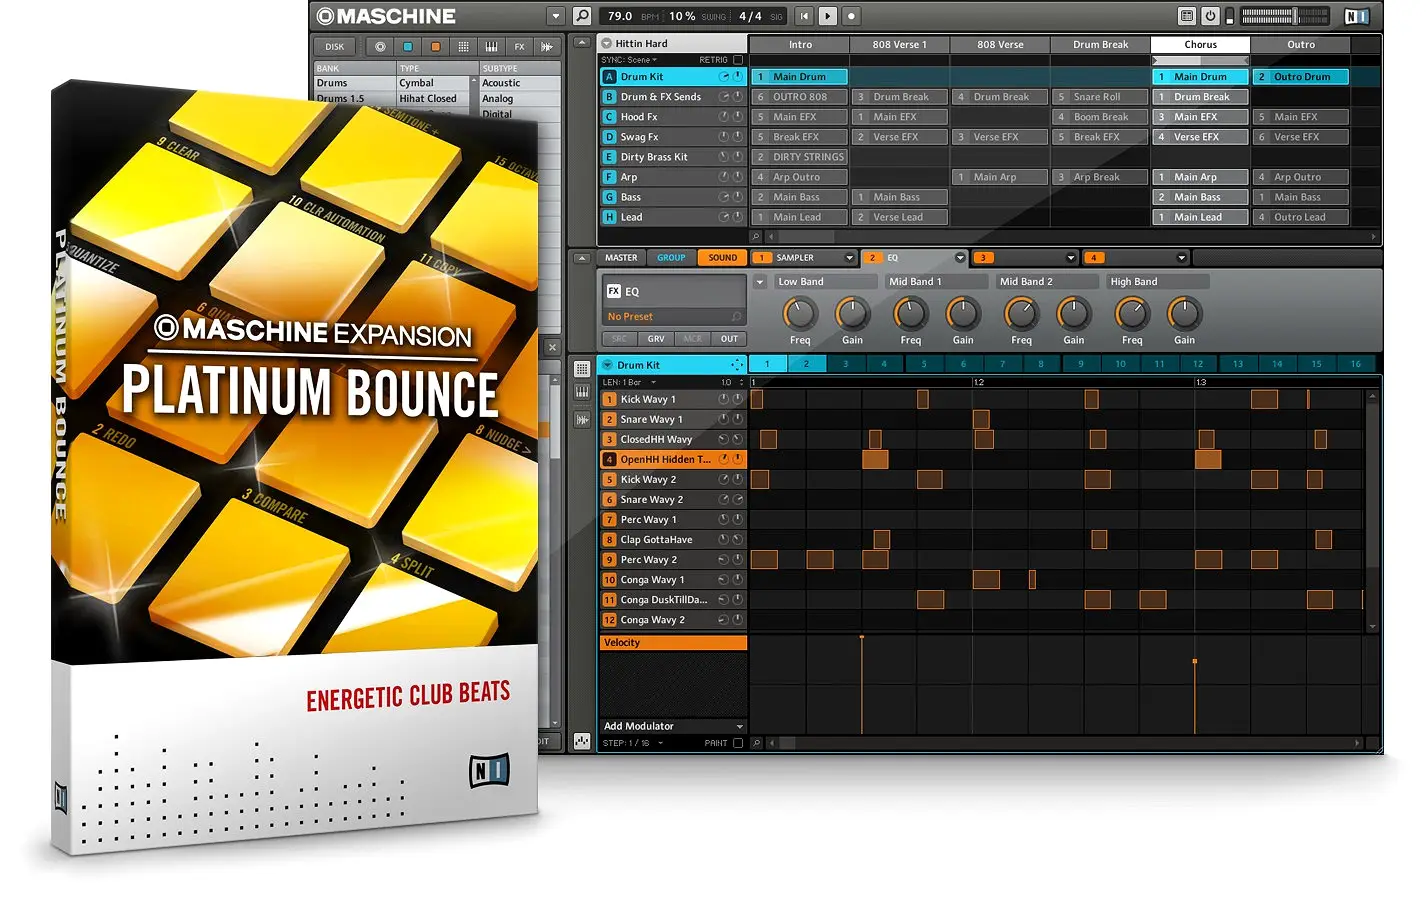Image resolution: width=1426 pixels, height=898 pixels.
Task: Click the pattern editor zoom magnifier near PAINT
Action: [757, 743]
